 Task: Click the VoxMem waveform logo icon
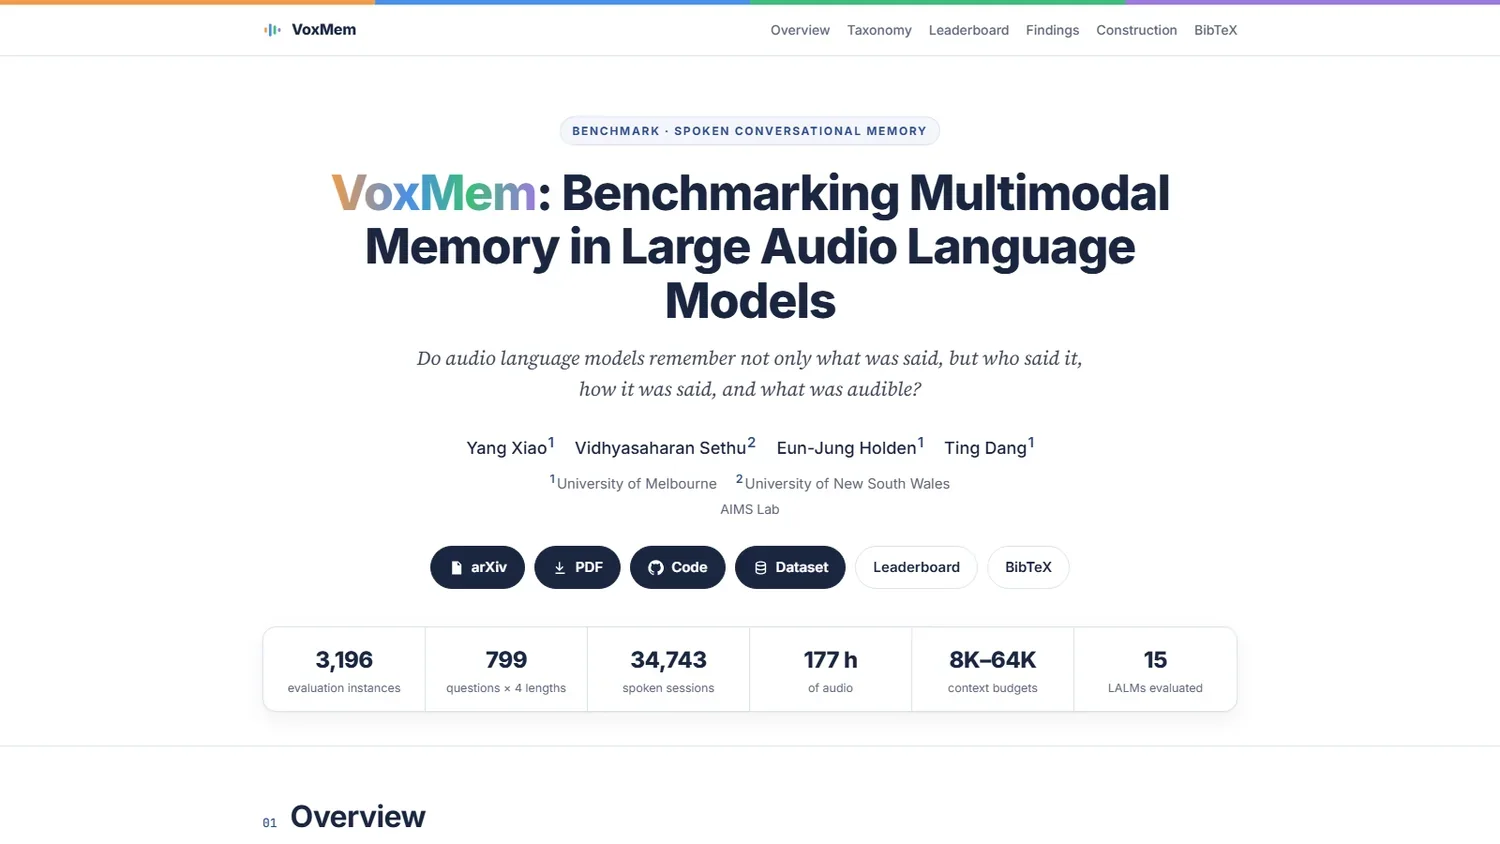coord(272,30)
